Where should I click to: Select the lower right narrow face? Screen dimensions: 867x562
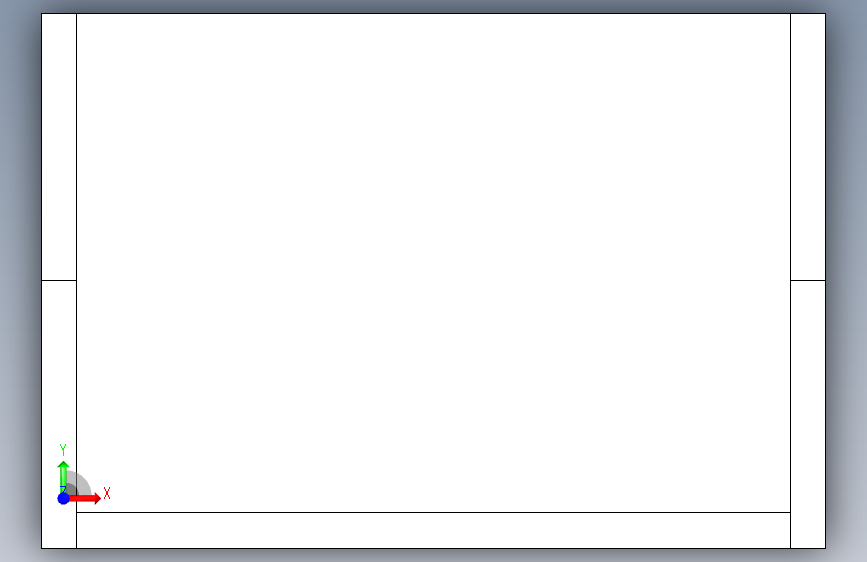click(x=808, y=414)
